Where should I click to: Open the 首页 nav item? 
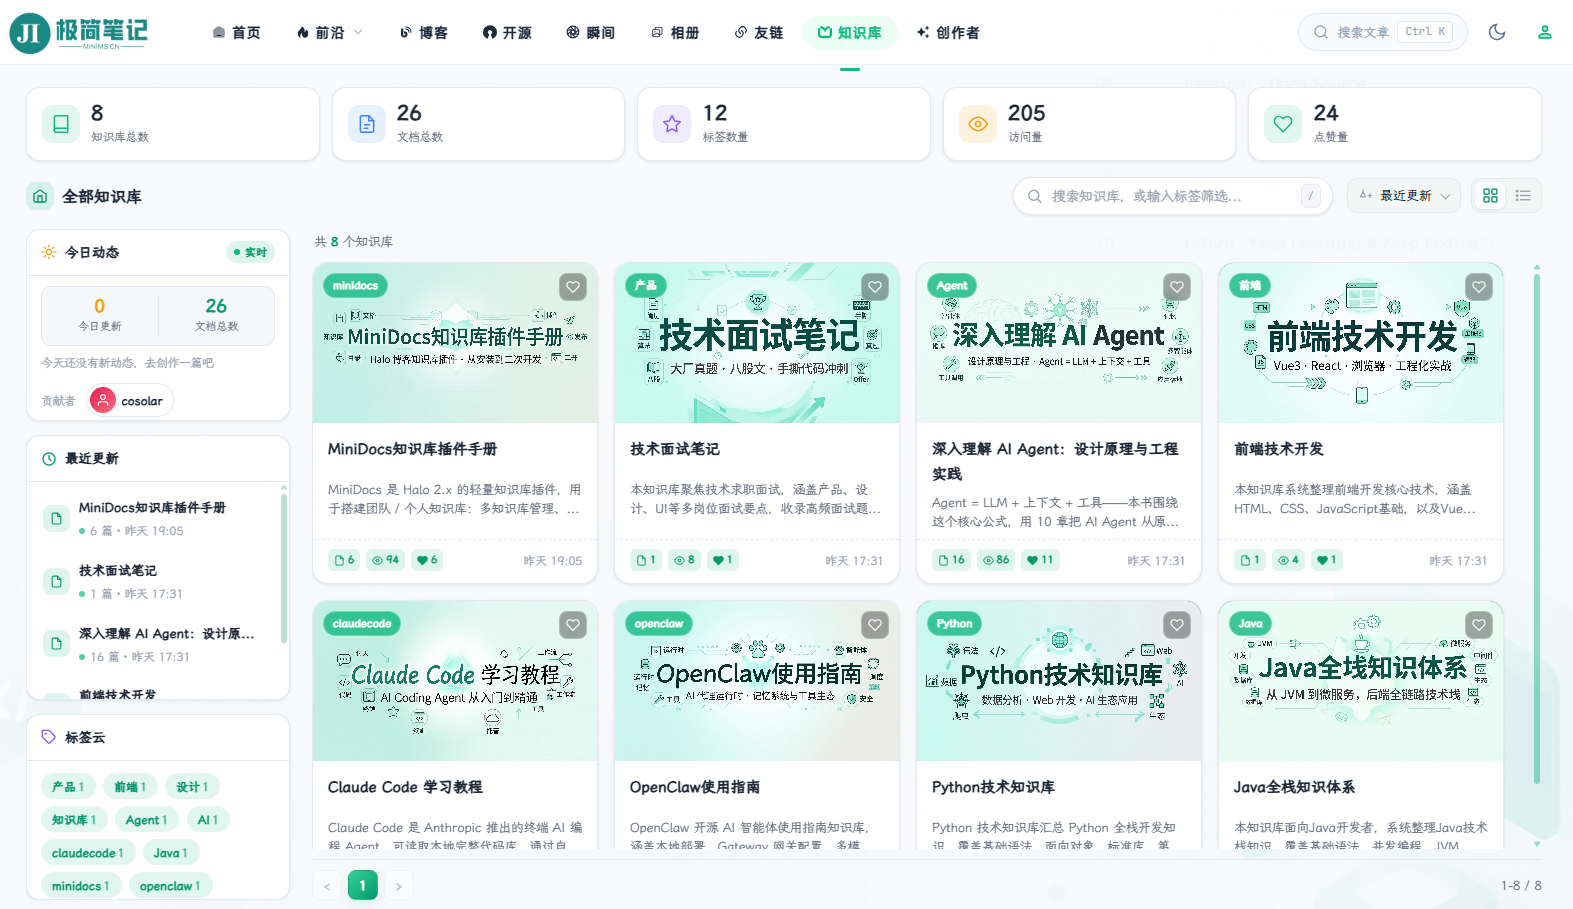(237, 32)
